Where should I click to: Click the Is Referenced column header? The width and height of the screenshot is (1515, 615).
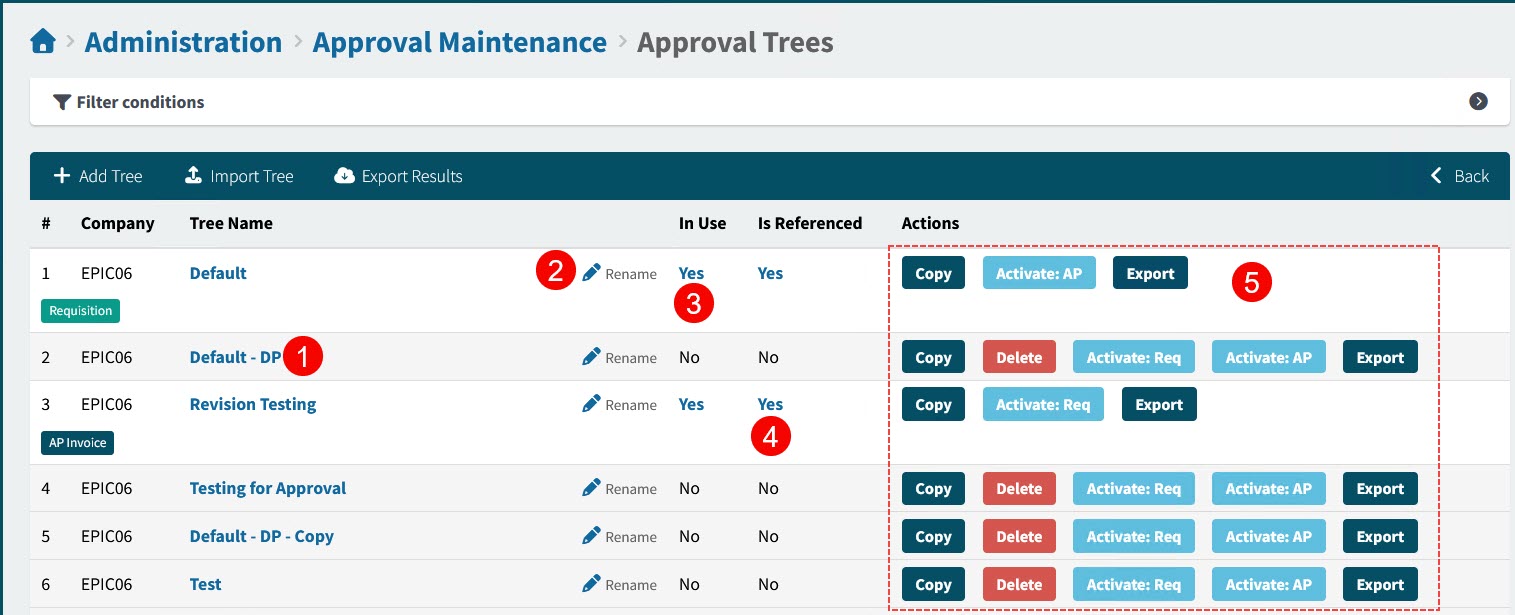click(810, 223)
